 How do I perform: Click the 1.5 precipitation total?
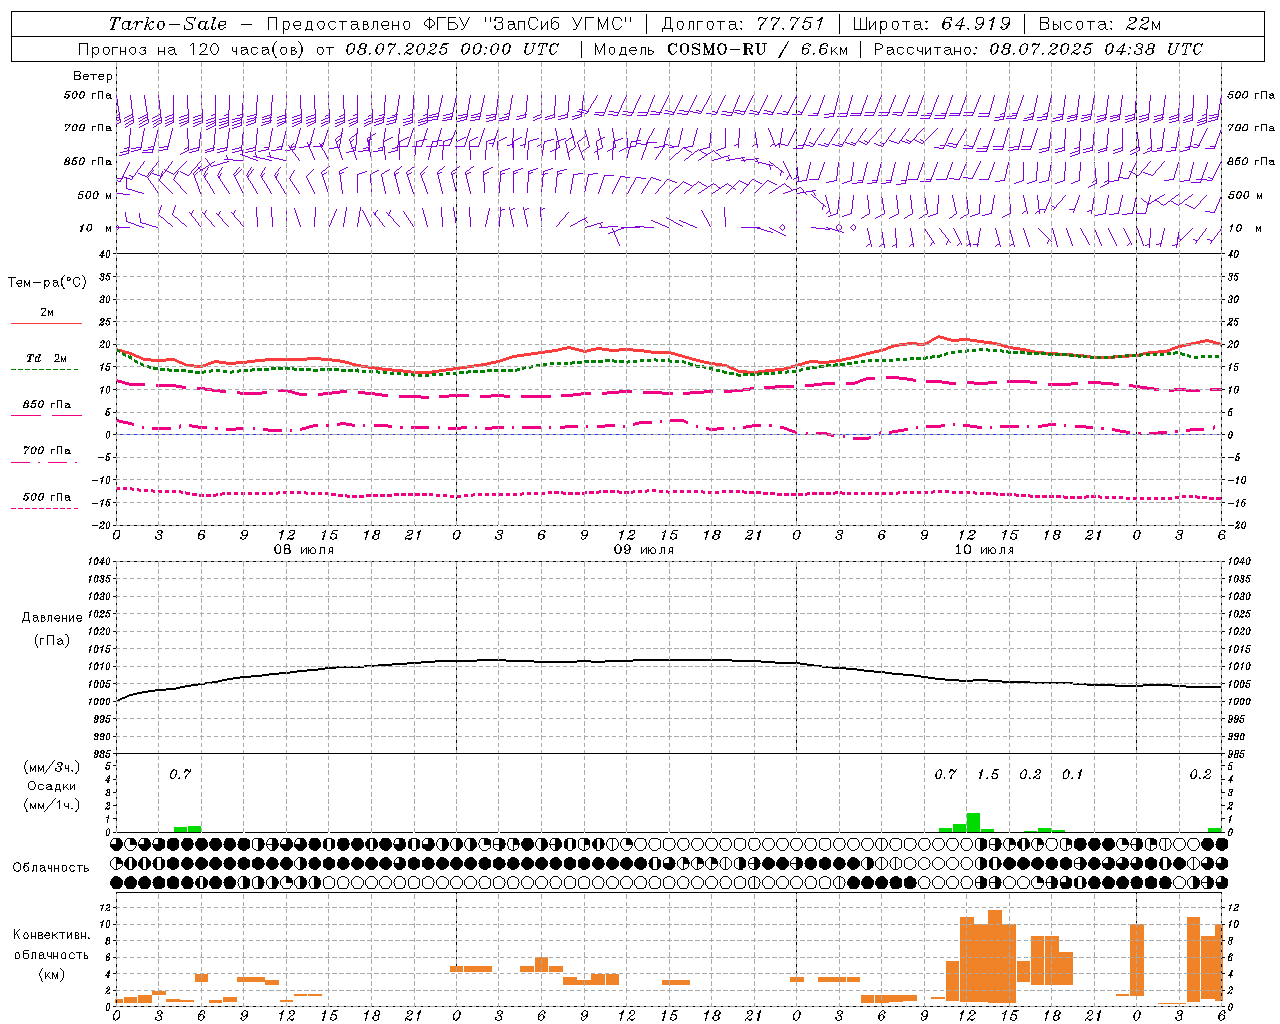(988, 774)
